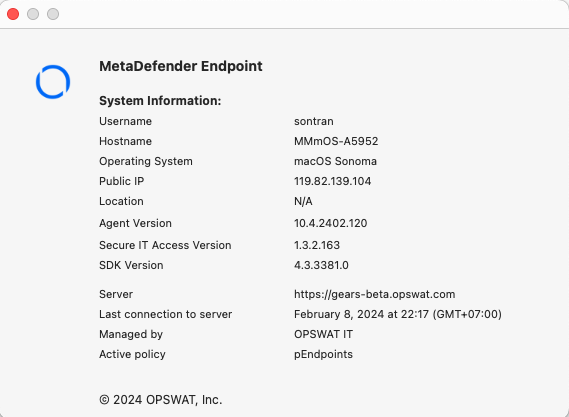The height and width of the screenshot is (417, 569).
Task: Click the Managed by OPSWAT IT value
Action: pyautogui.click(x=323, y=334)
